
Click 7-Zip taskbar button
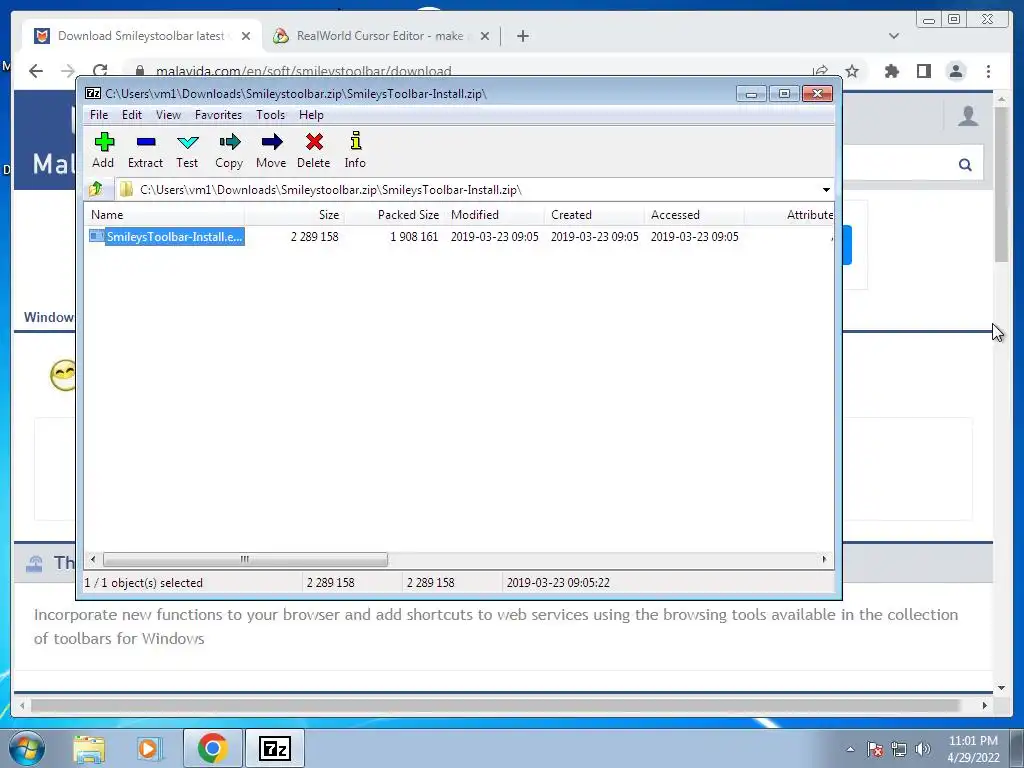(274, 748)
